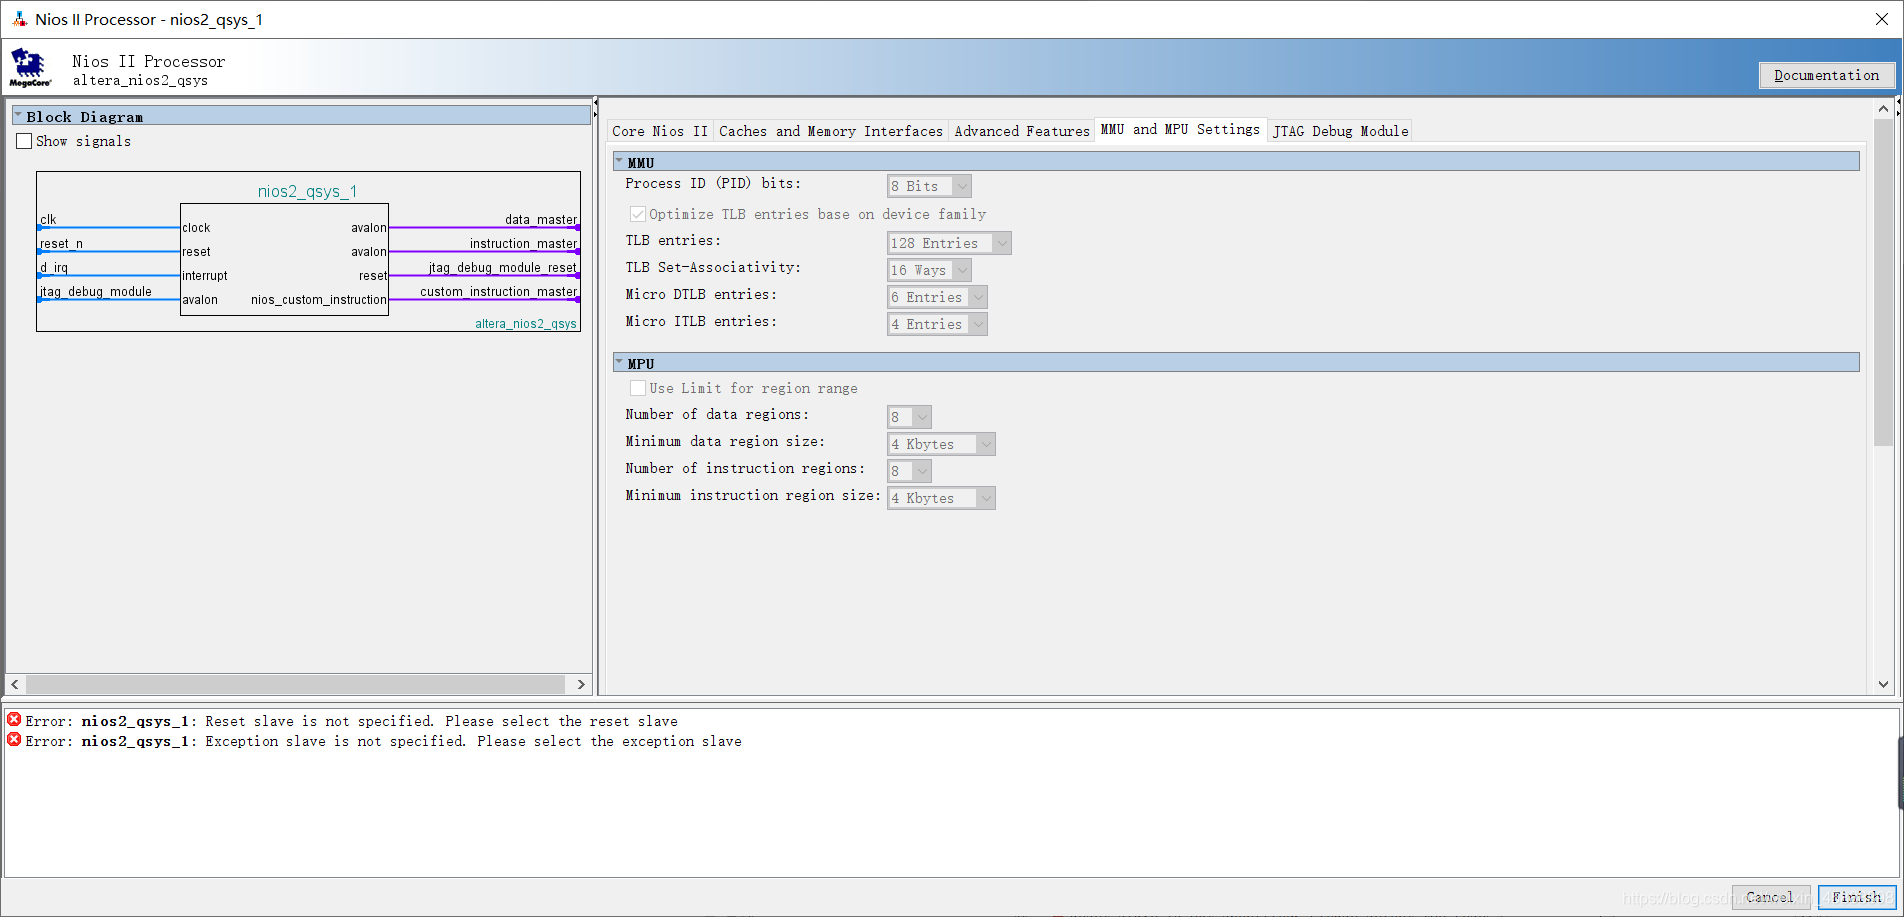This screenshot has width=1904, height=917.
Task: Toggle Optimize TLB entries base on device family
Action: point(638,214)
